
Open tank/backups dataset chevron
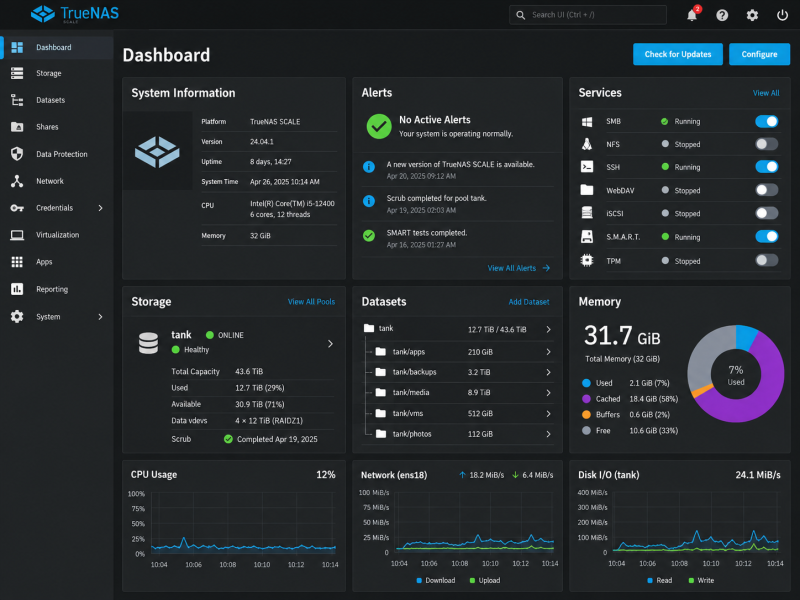coord(548,372)
